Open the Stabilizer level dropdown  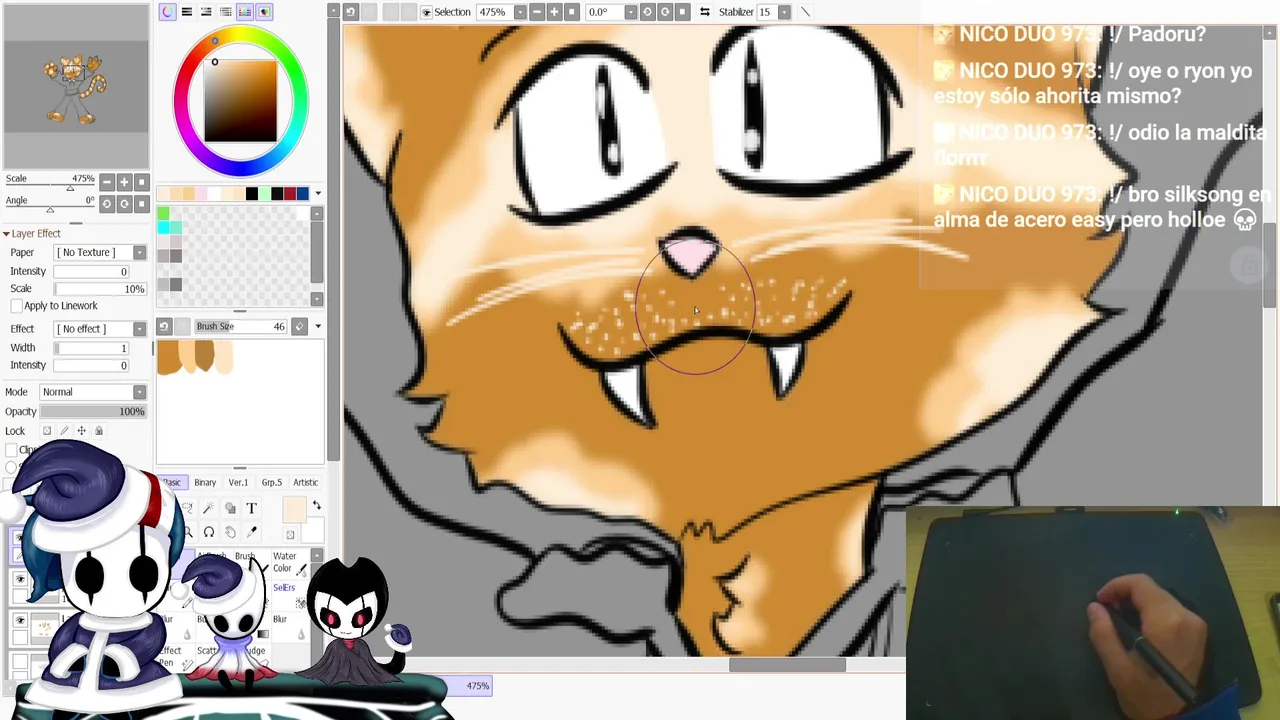784,12
